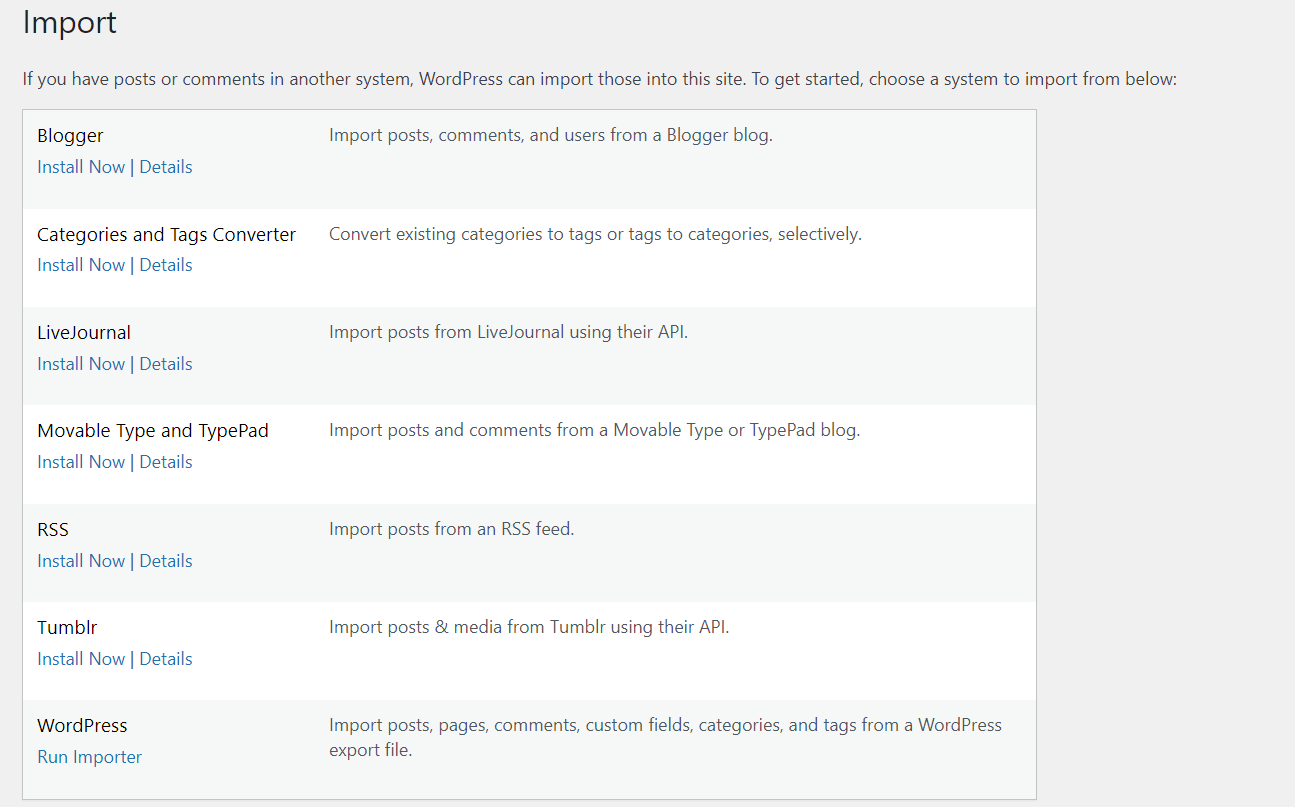Install the Categories and Tags Converter
The image size is (1295, 807).
81,264
